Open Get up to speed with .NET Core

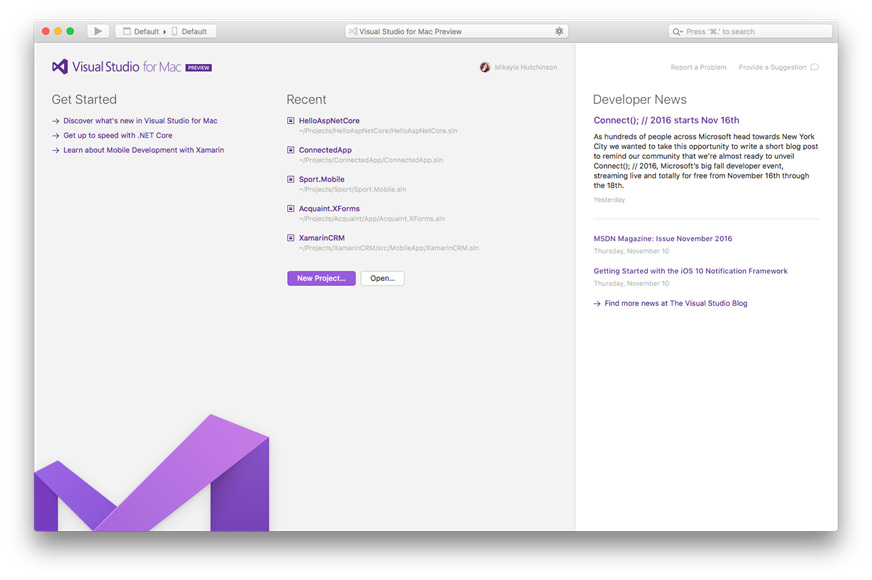point(117,135)
